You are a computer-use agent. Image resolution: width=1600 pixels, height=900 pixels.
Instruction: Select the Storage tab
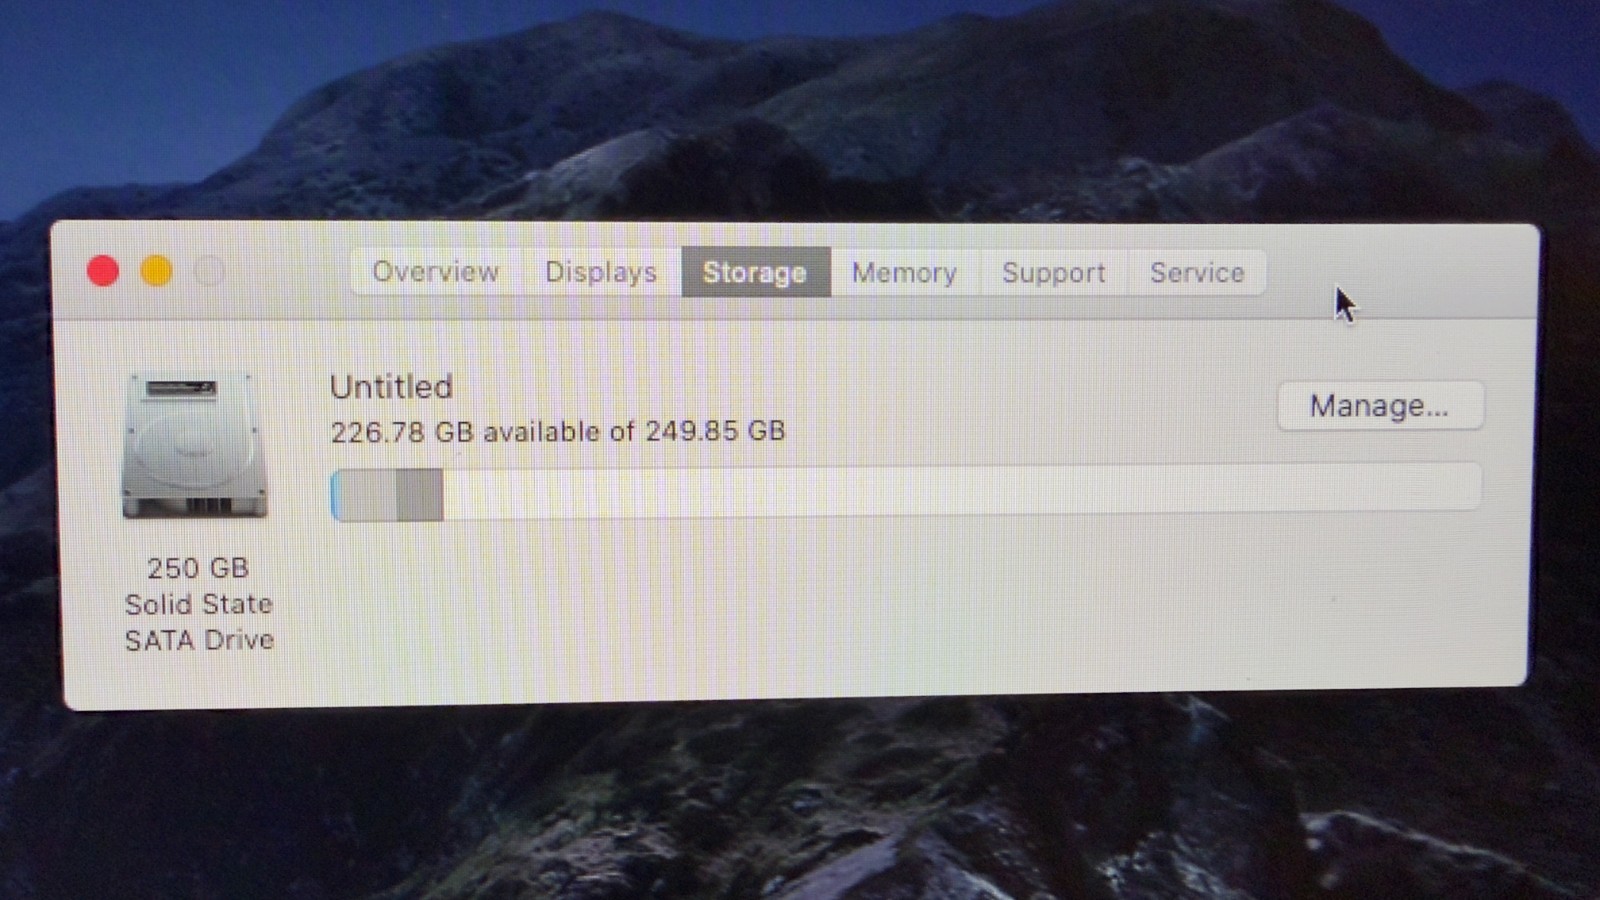[x=755, y=272]
